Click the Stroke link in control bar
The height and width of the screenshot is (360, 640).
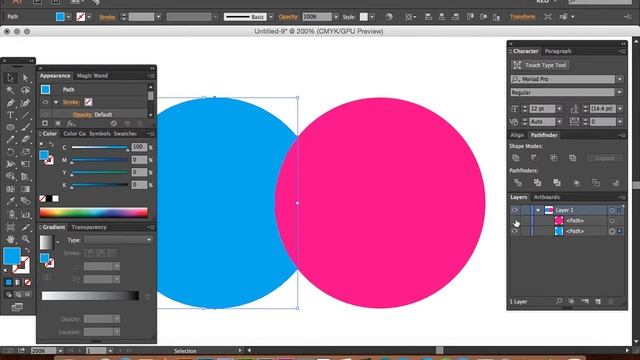[107, 17]
